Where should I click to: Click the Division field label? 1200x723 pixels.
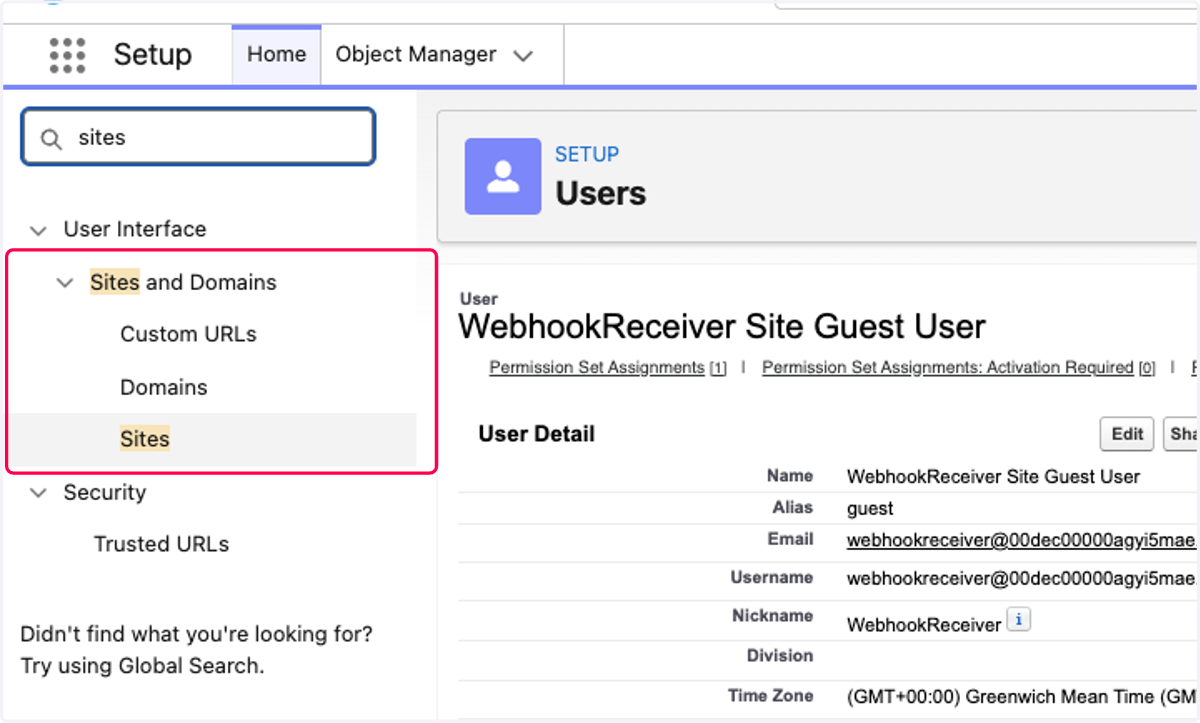point(780,656)
